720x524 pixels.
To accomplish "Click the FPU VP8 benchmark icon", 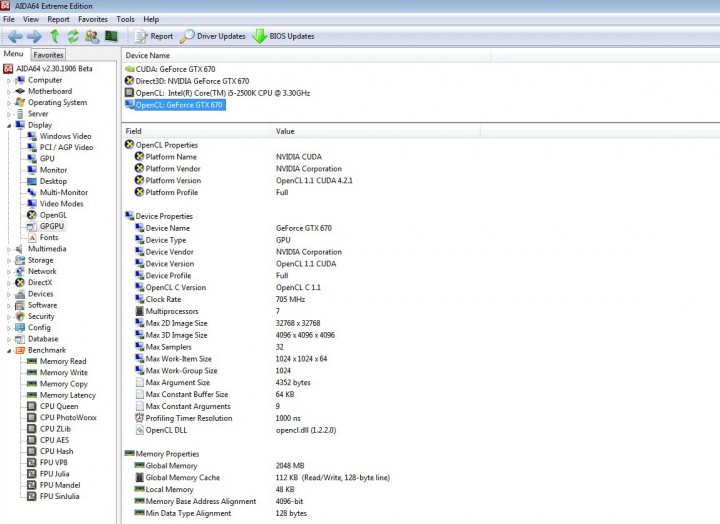I will tap(32, 462).
